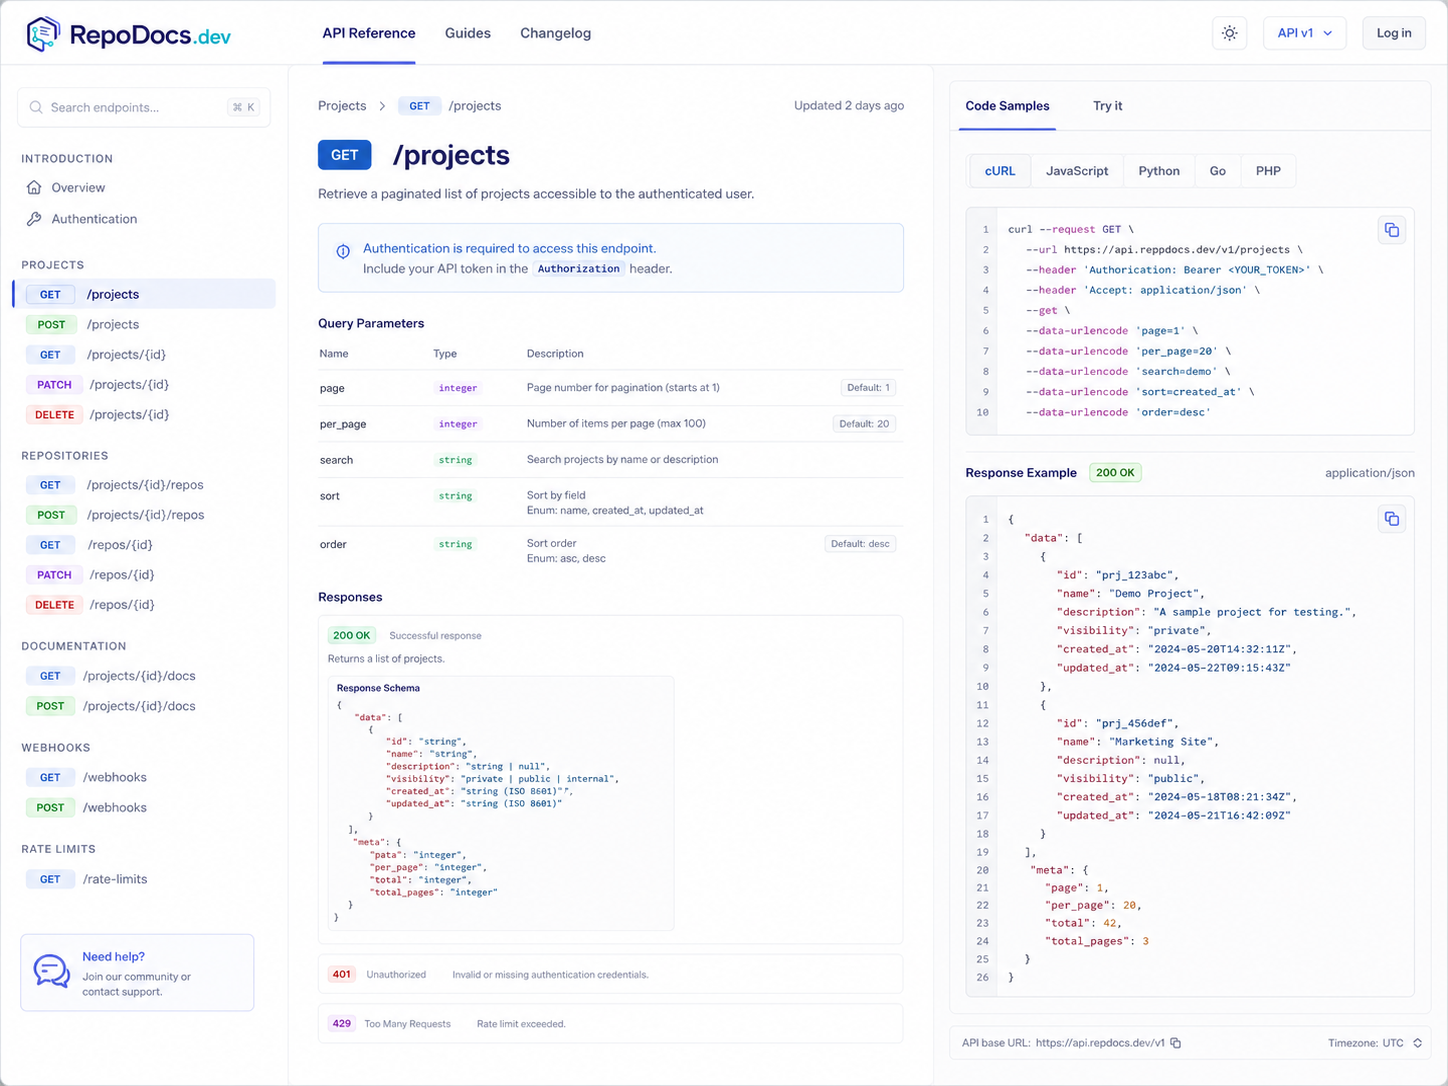Click the order parameter name
1448x1086 pixels.
[333, 544]
